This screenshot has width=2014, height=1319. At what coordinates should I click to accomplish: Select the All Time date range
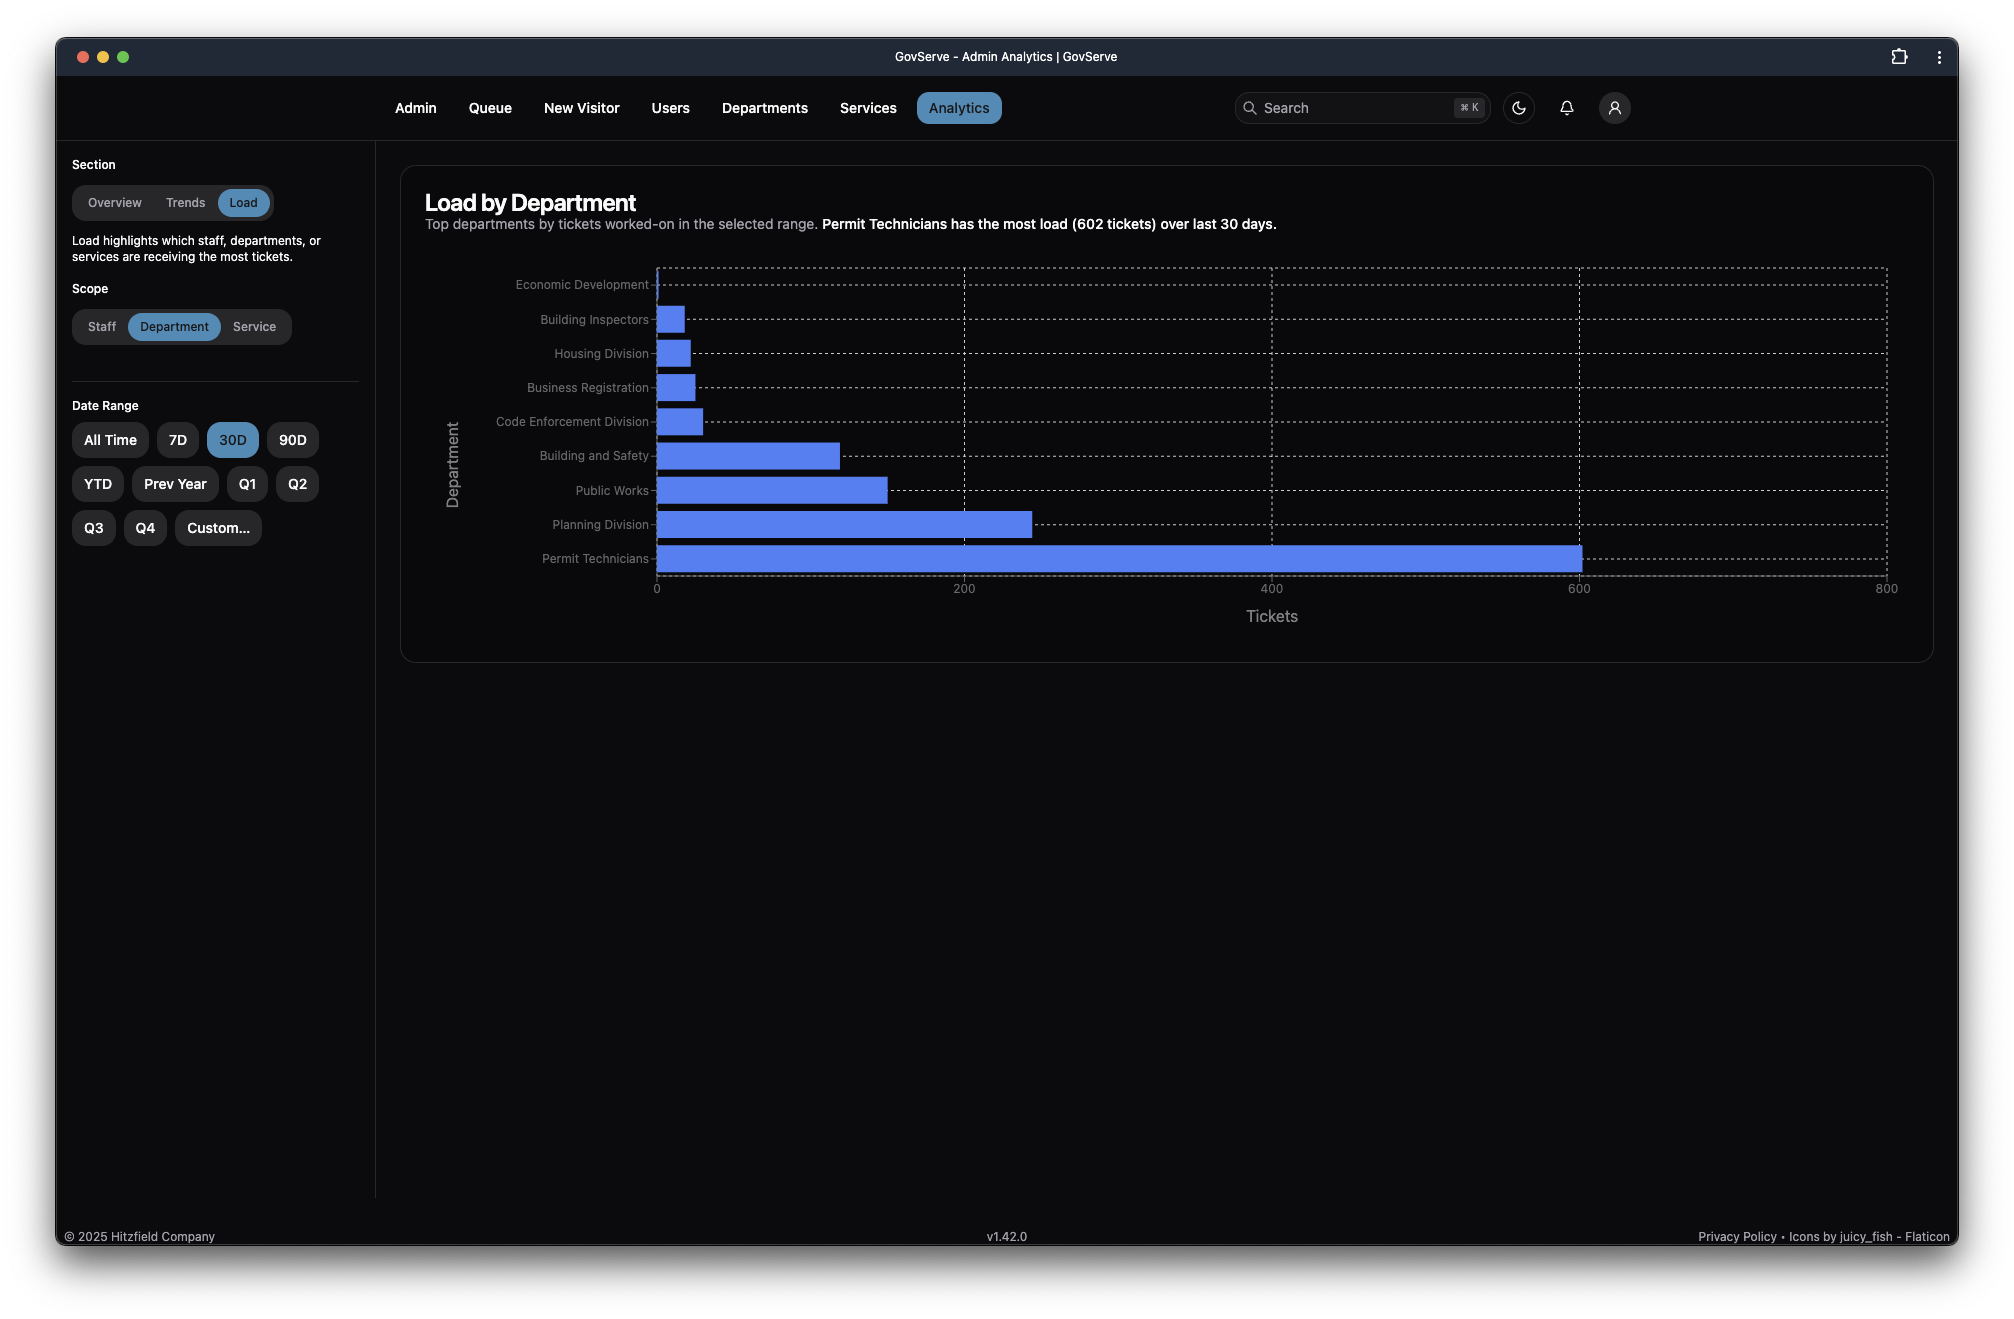tap(110, 439)
